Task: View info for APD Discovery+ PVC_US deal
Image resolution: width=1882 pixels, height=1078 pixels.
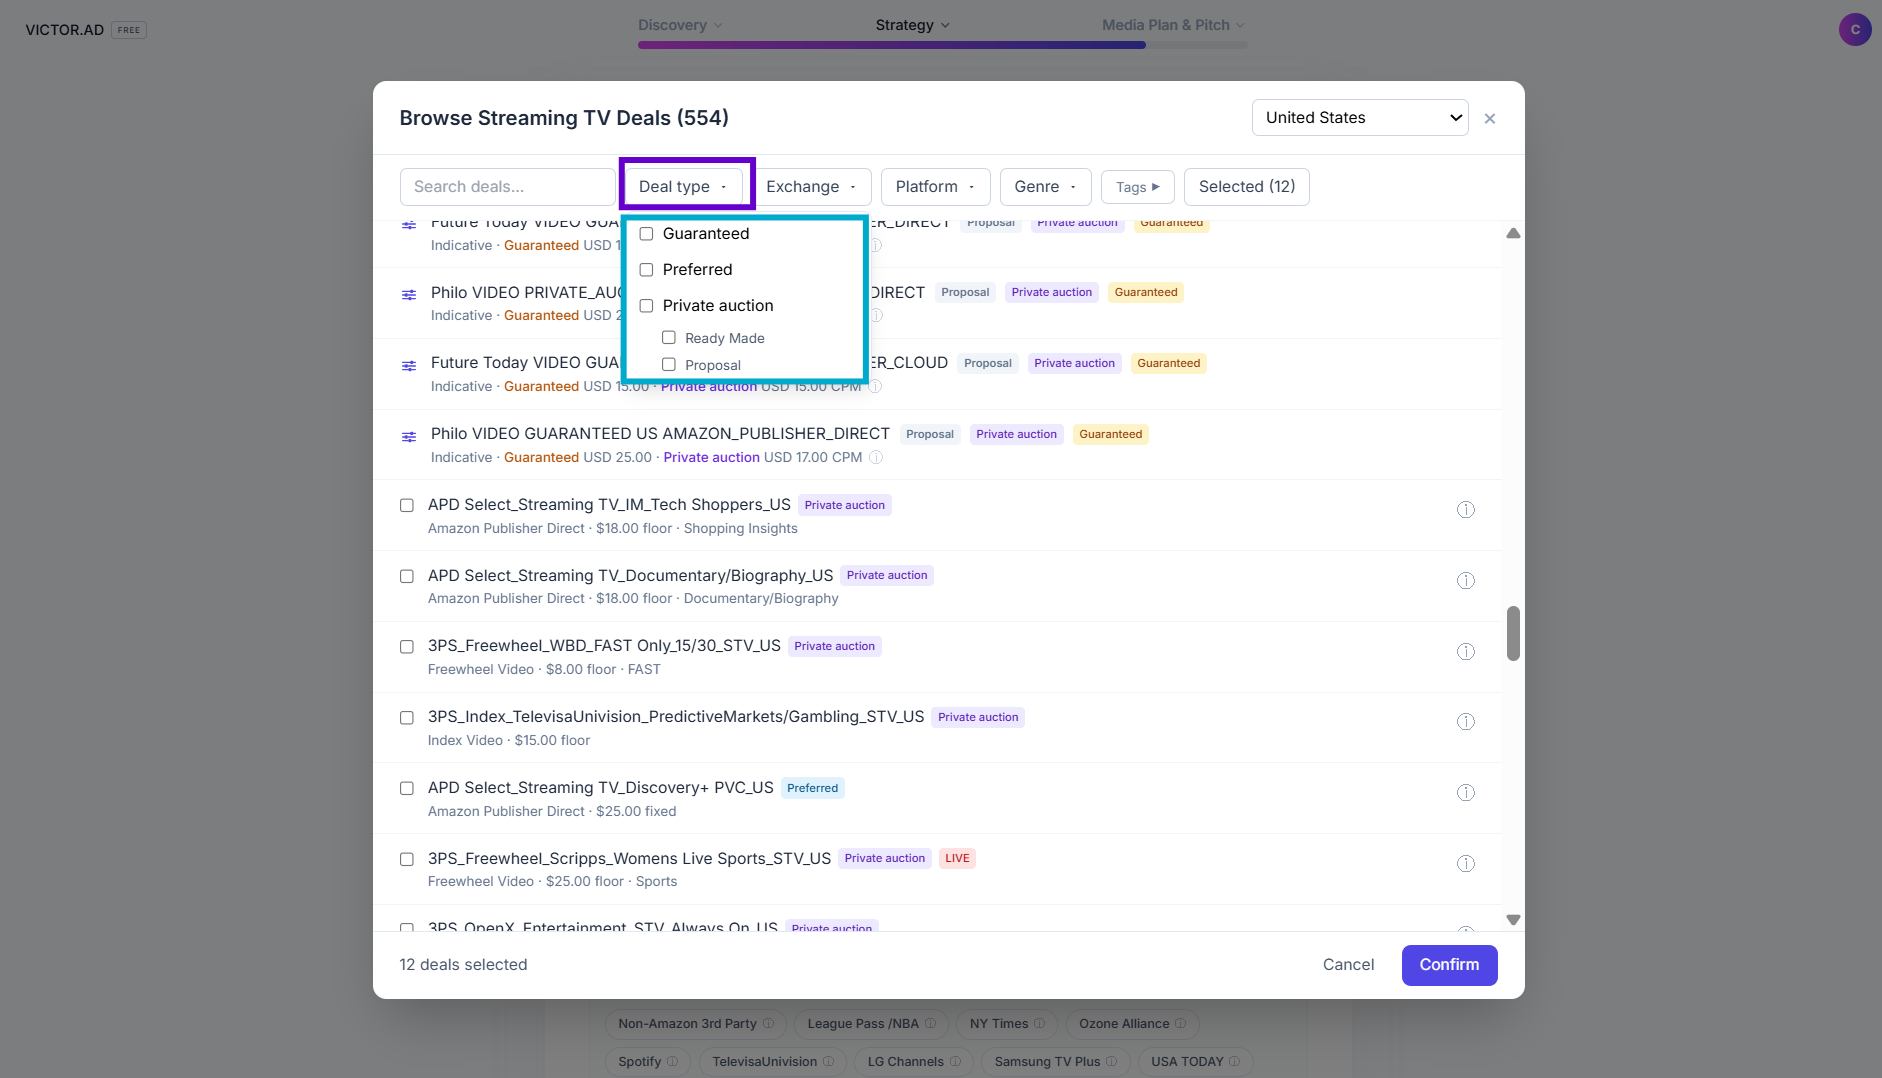Action: pyautogui.click(x=1466, y=793)
